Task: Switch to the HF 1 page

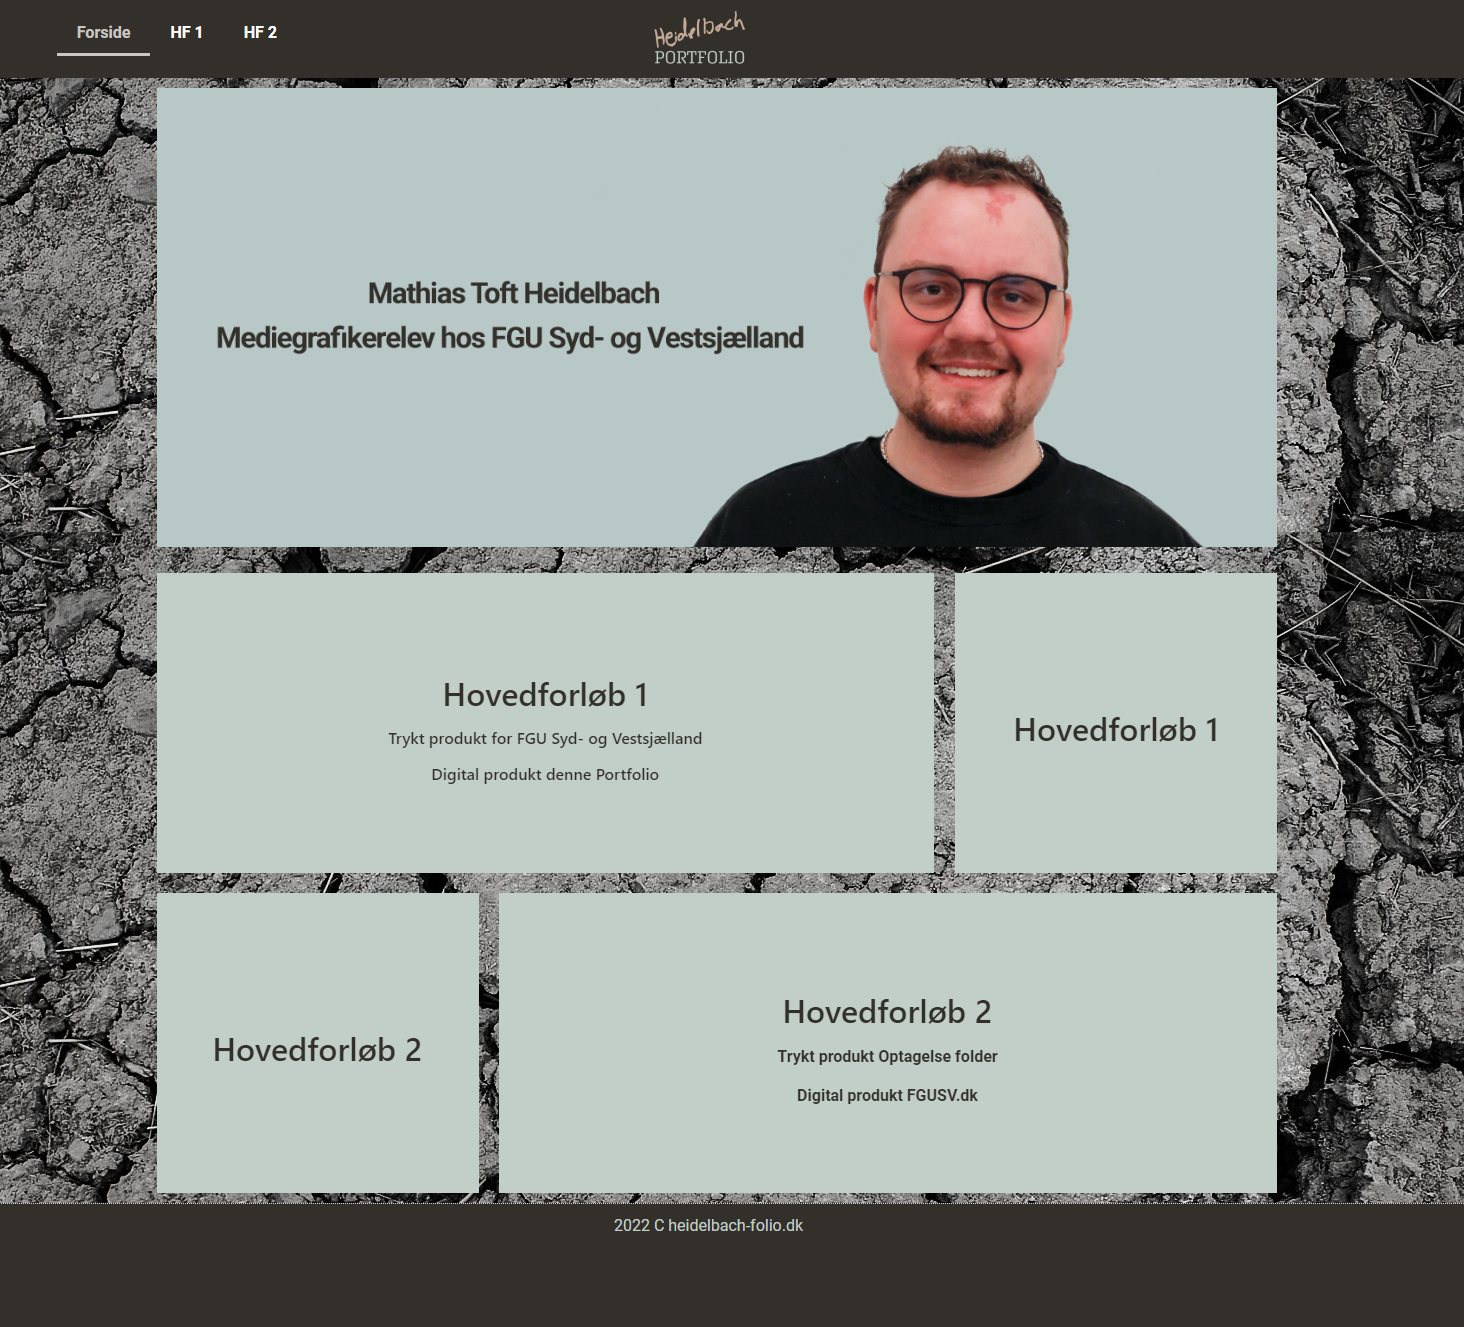Action: tap(186, 32)
